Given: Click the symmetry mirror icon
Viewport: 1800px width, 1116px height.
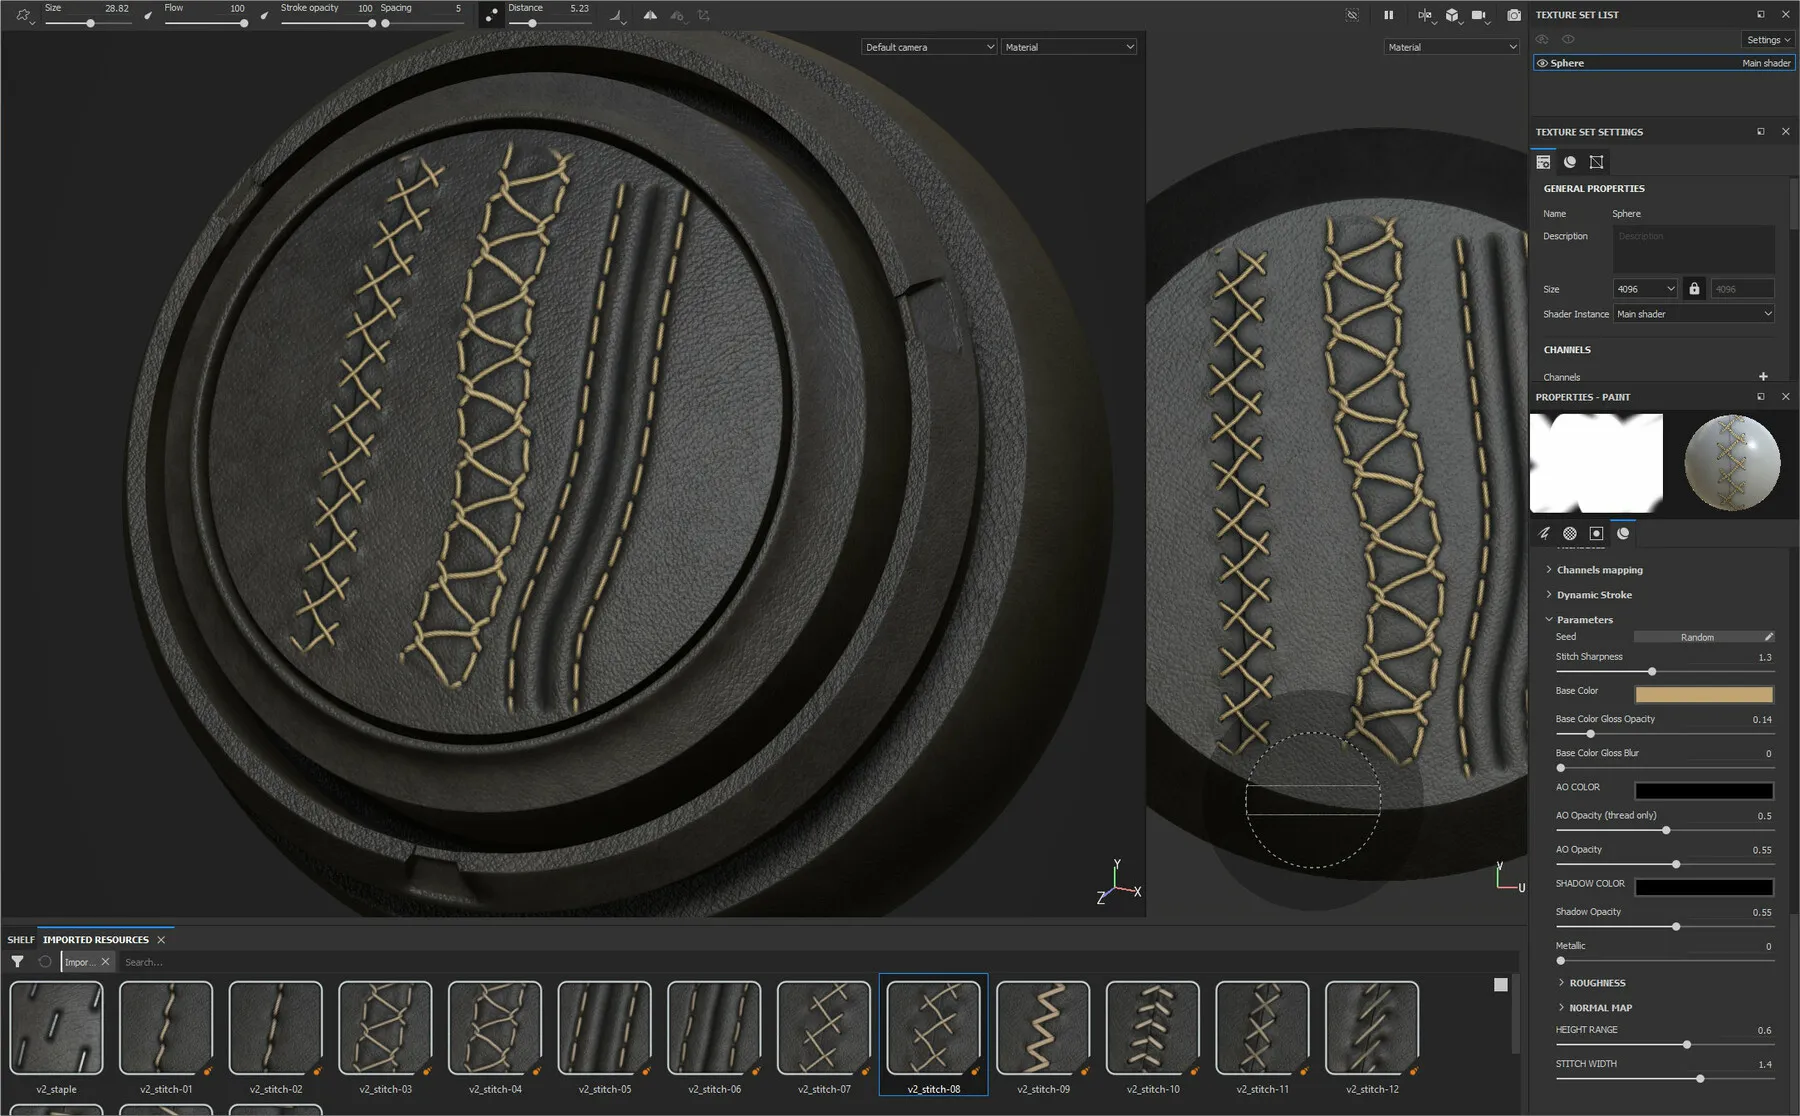Looking at the screenshot, I should [x=650, y=15].
